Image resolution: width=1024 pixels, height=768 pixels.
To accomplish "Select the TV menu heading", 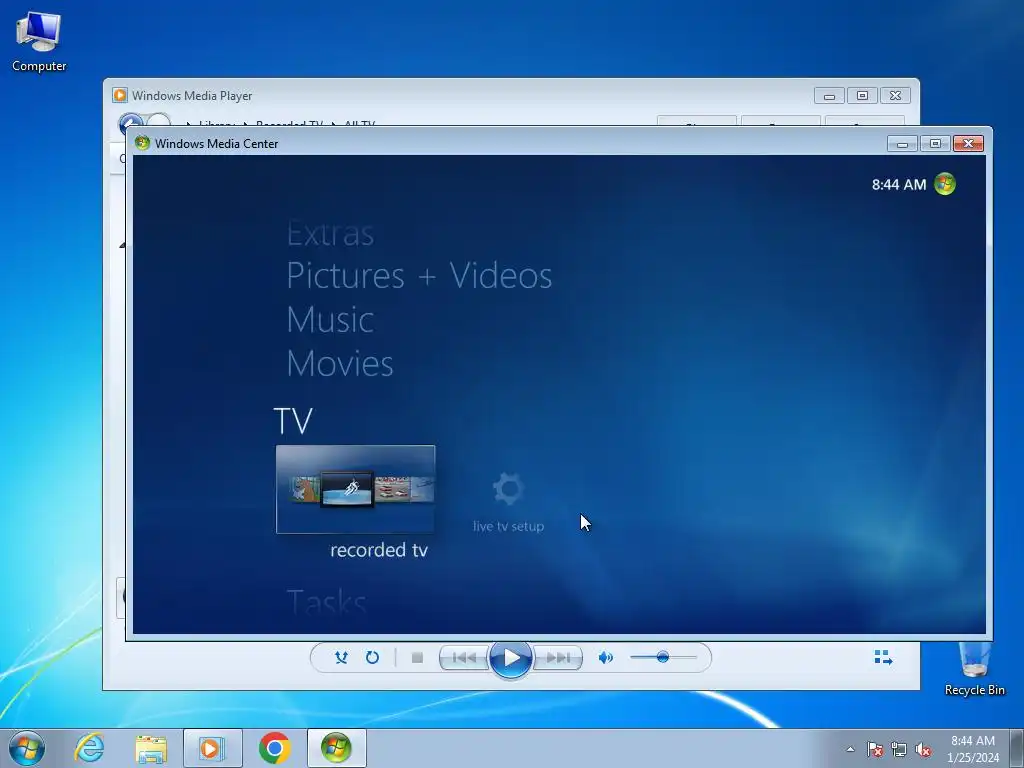I will (x=293, y=421).
